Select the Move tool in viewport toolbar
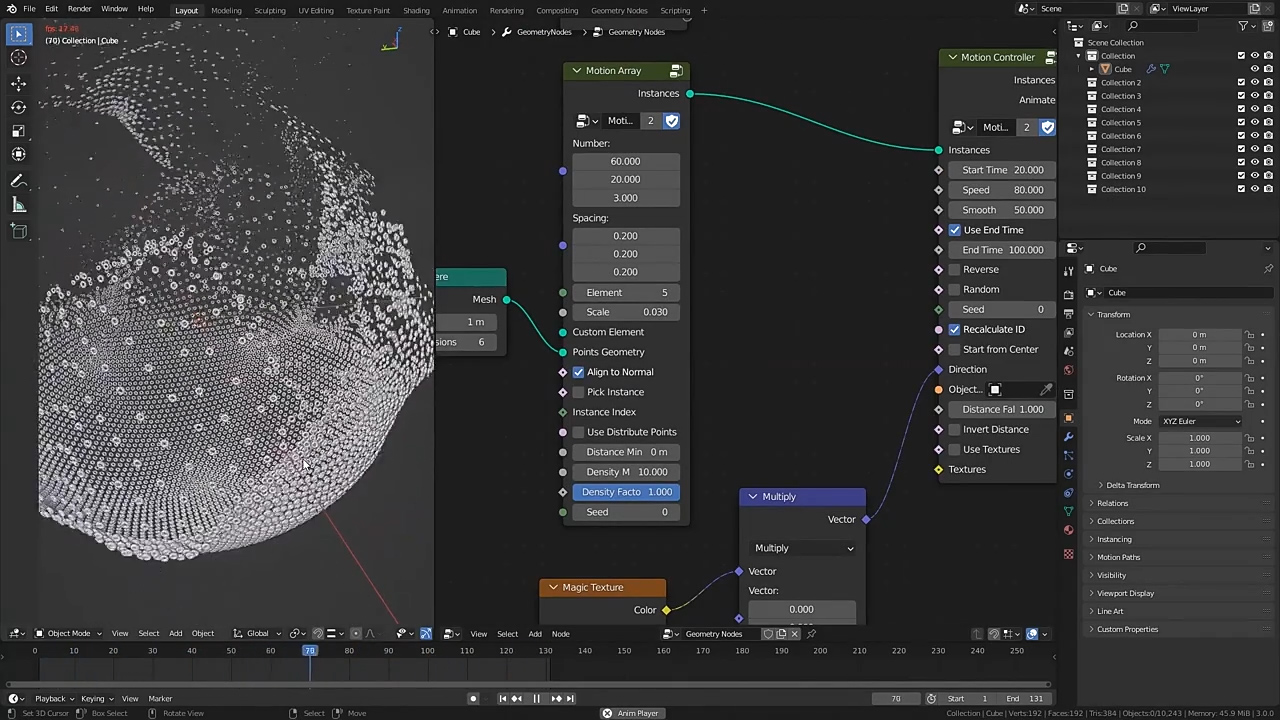 [18, 83]
